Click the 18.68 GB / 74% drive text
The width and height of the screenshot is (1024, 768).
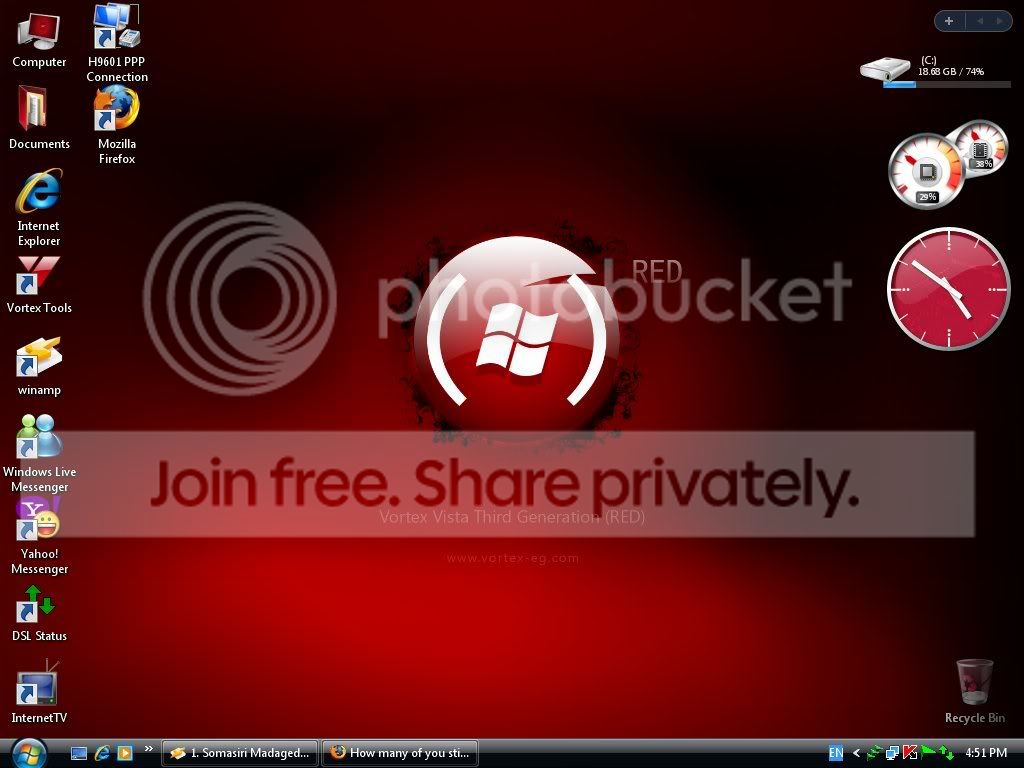pyautogui.click(x=951, y=72)
